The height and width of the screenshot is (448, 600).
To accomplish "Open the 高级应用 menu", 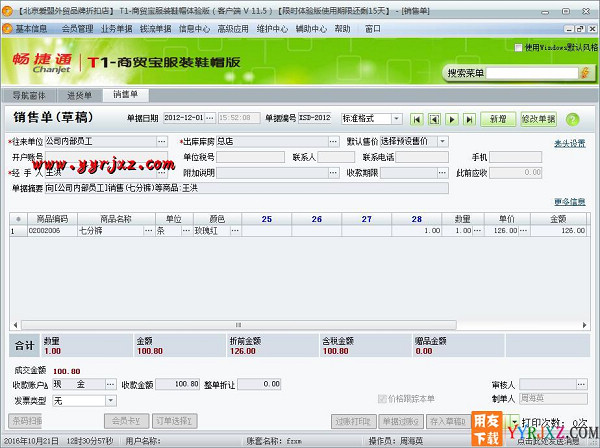I will click(x=233, y=29).
